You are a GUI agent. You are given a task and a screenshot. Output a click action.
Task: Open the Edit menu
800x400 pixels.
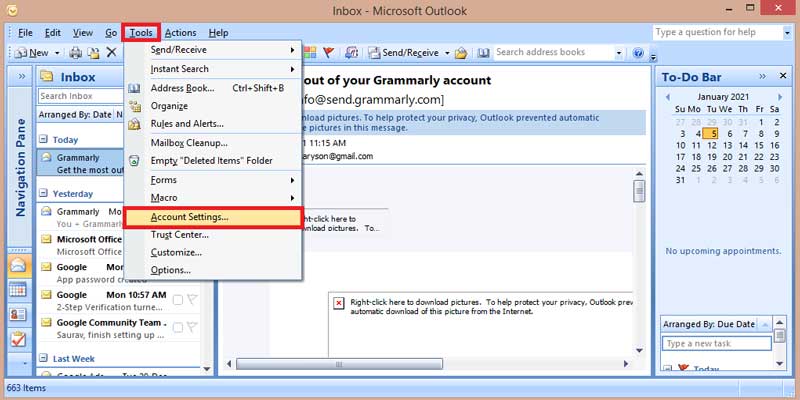click(x=53, y=33)
